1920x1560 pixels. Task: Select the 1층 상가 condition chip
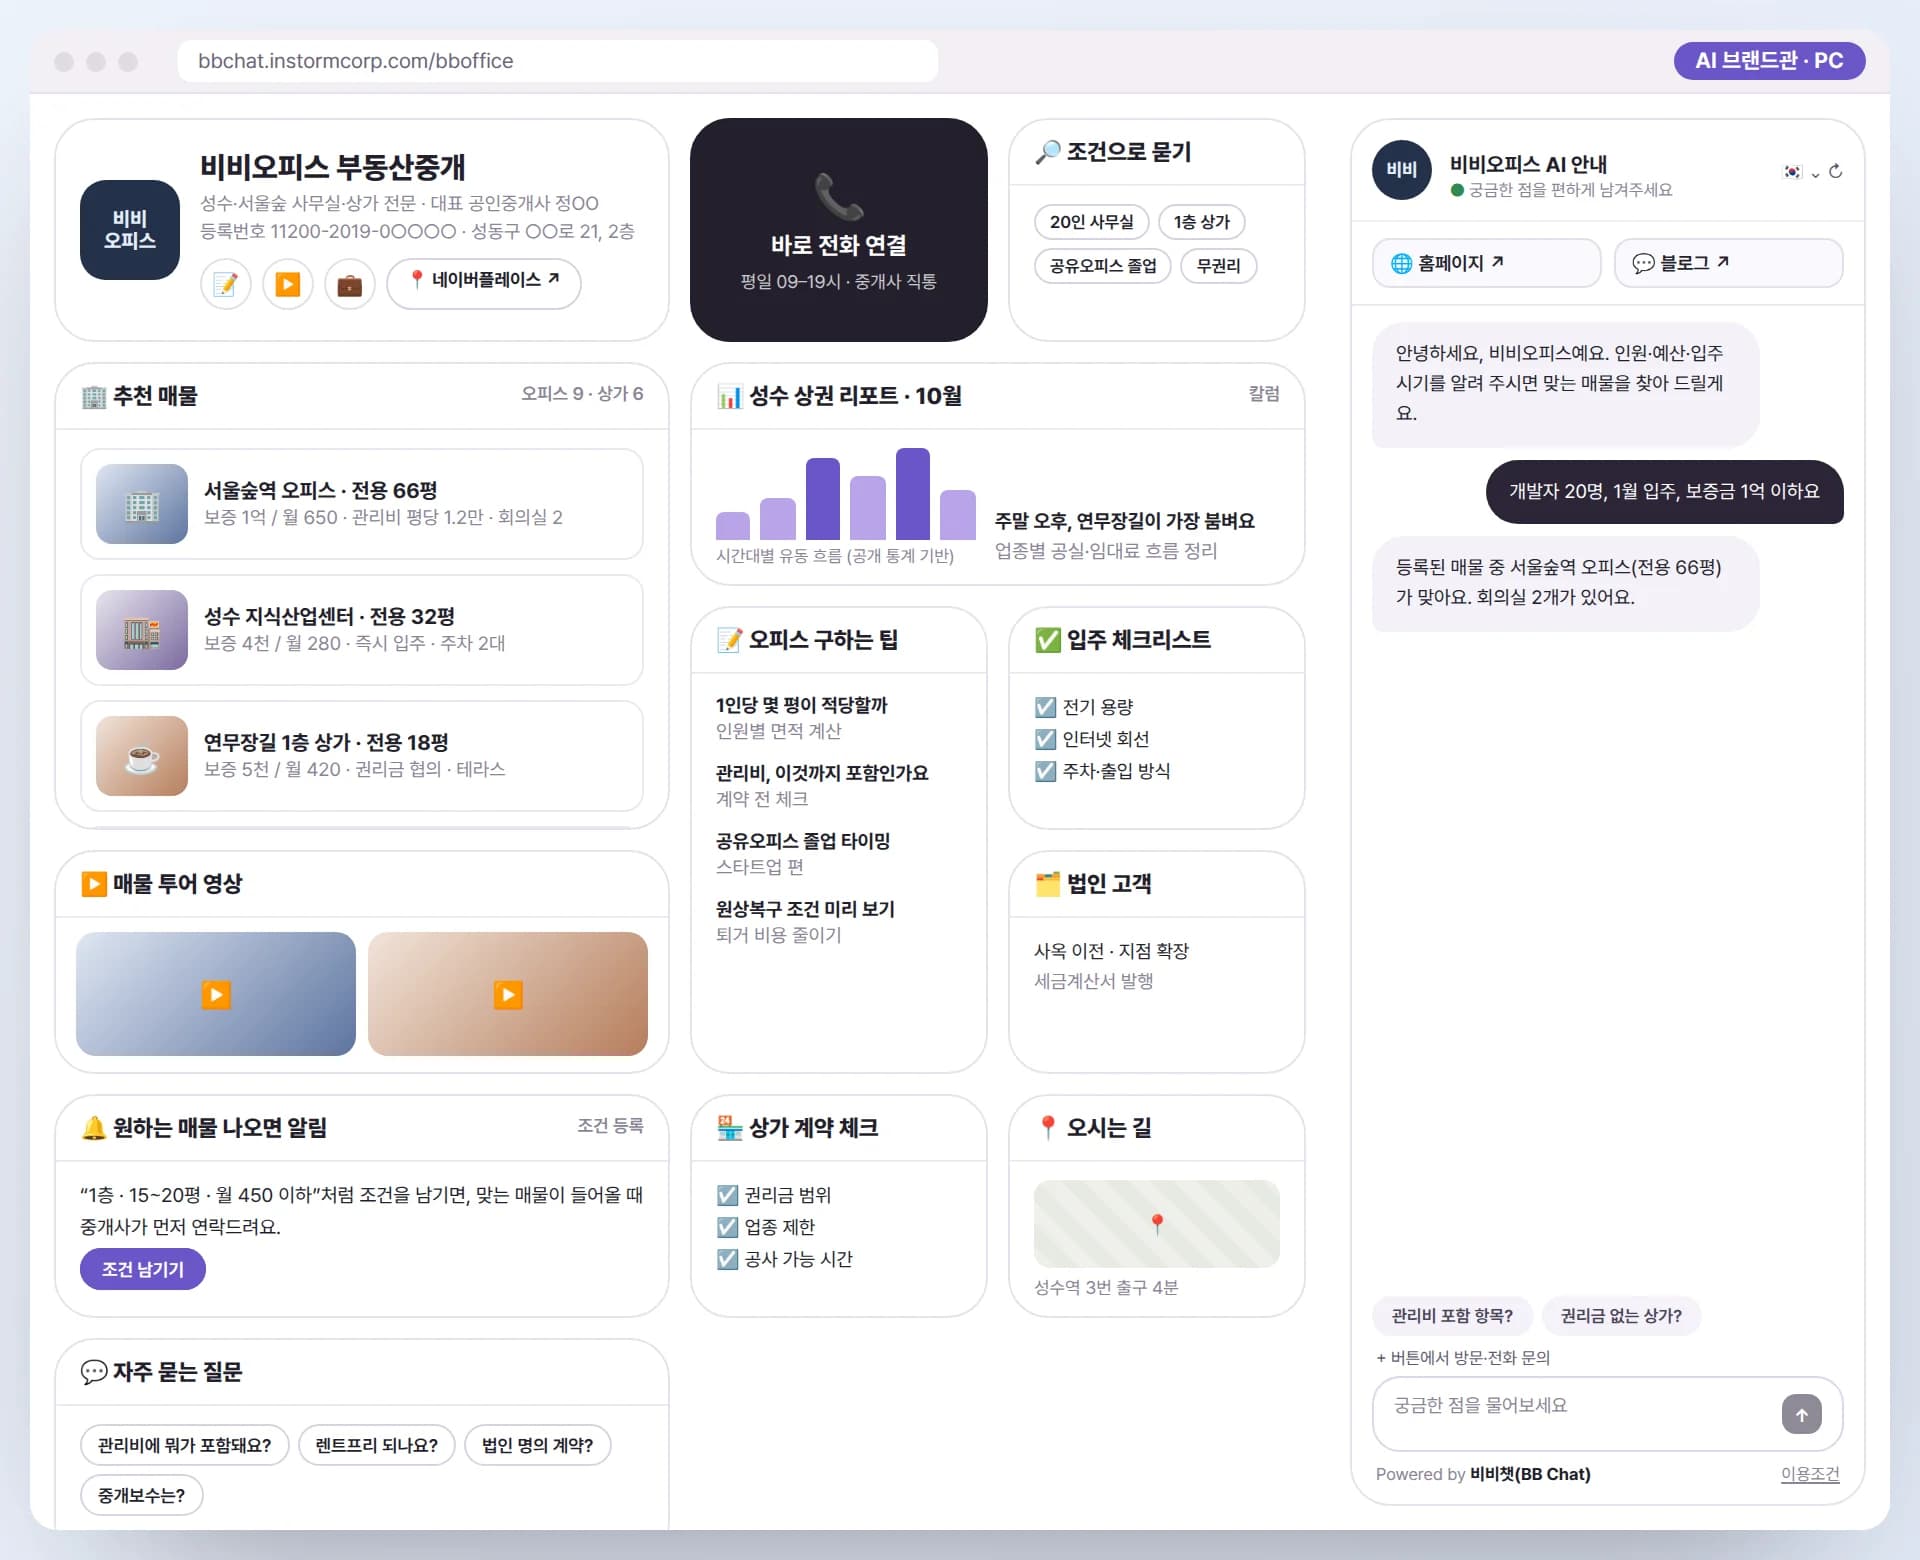pos(1201,222)
